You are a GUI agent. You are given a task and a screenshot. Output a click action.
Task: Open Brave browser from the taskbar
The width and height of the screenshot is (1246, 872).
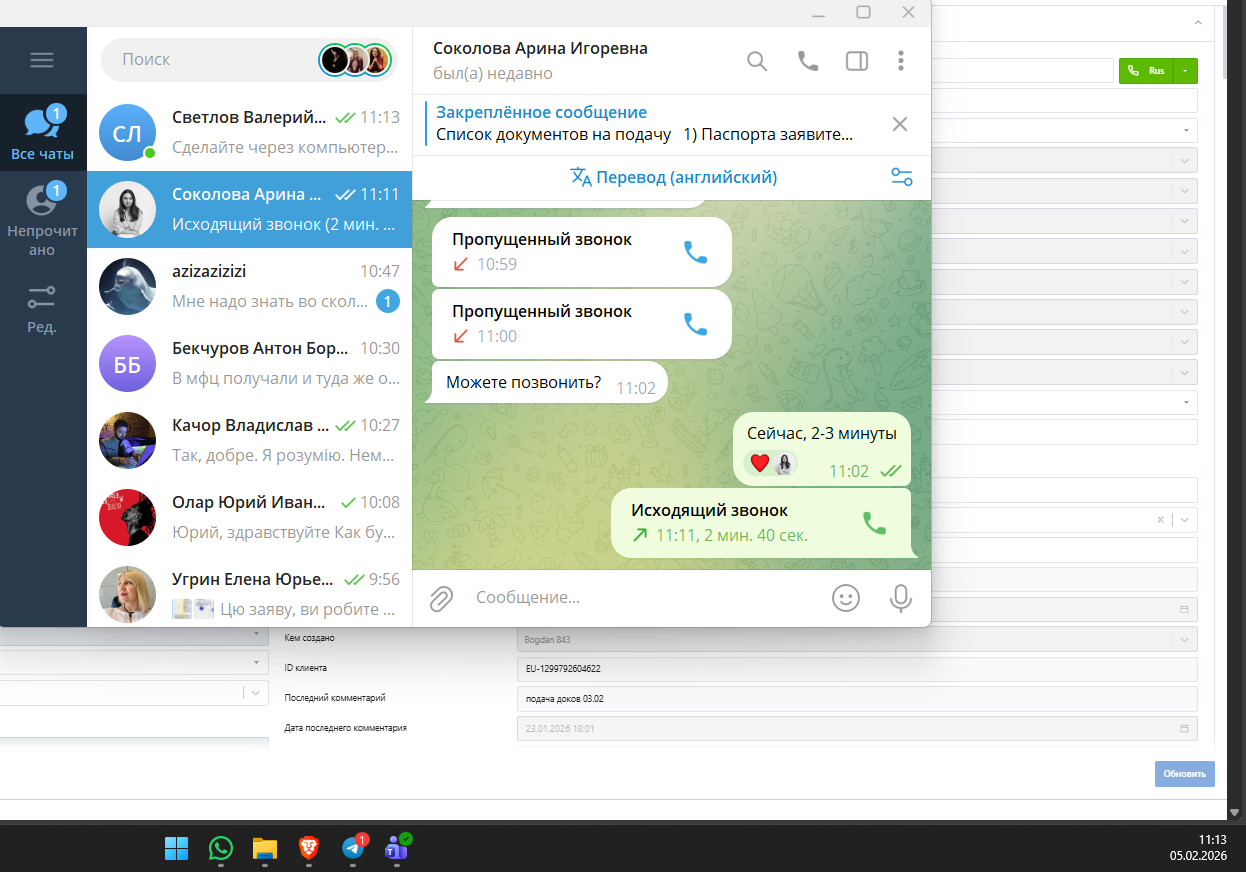tap(309, 848)
